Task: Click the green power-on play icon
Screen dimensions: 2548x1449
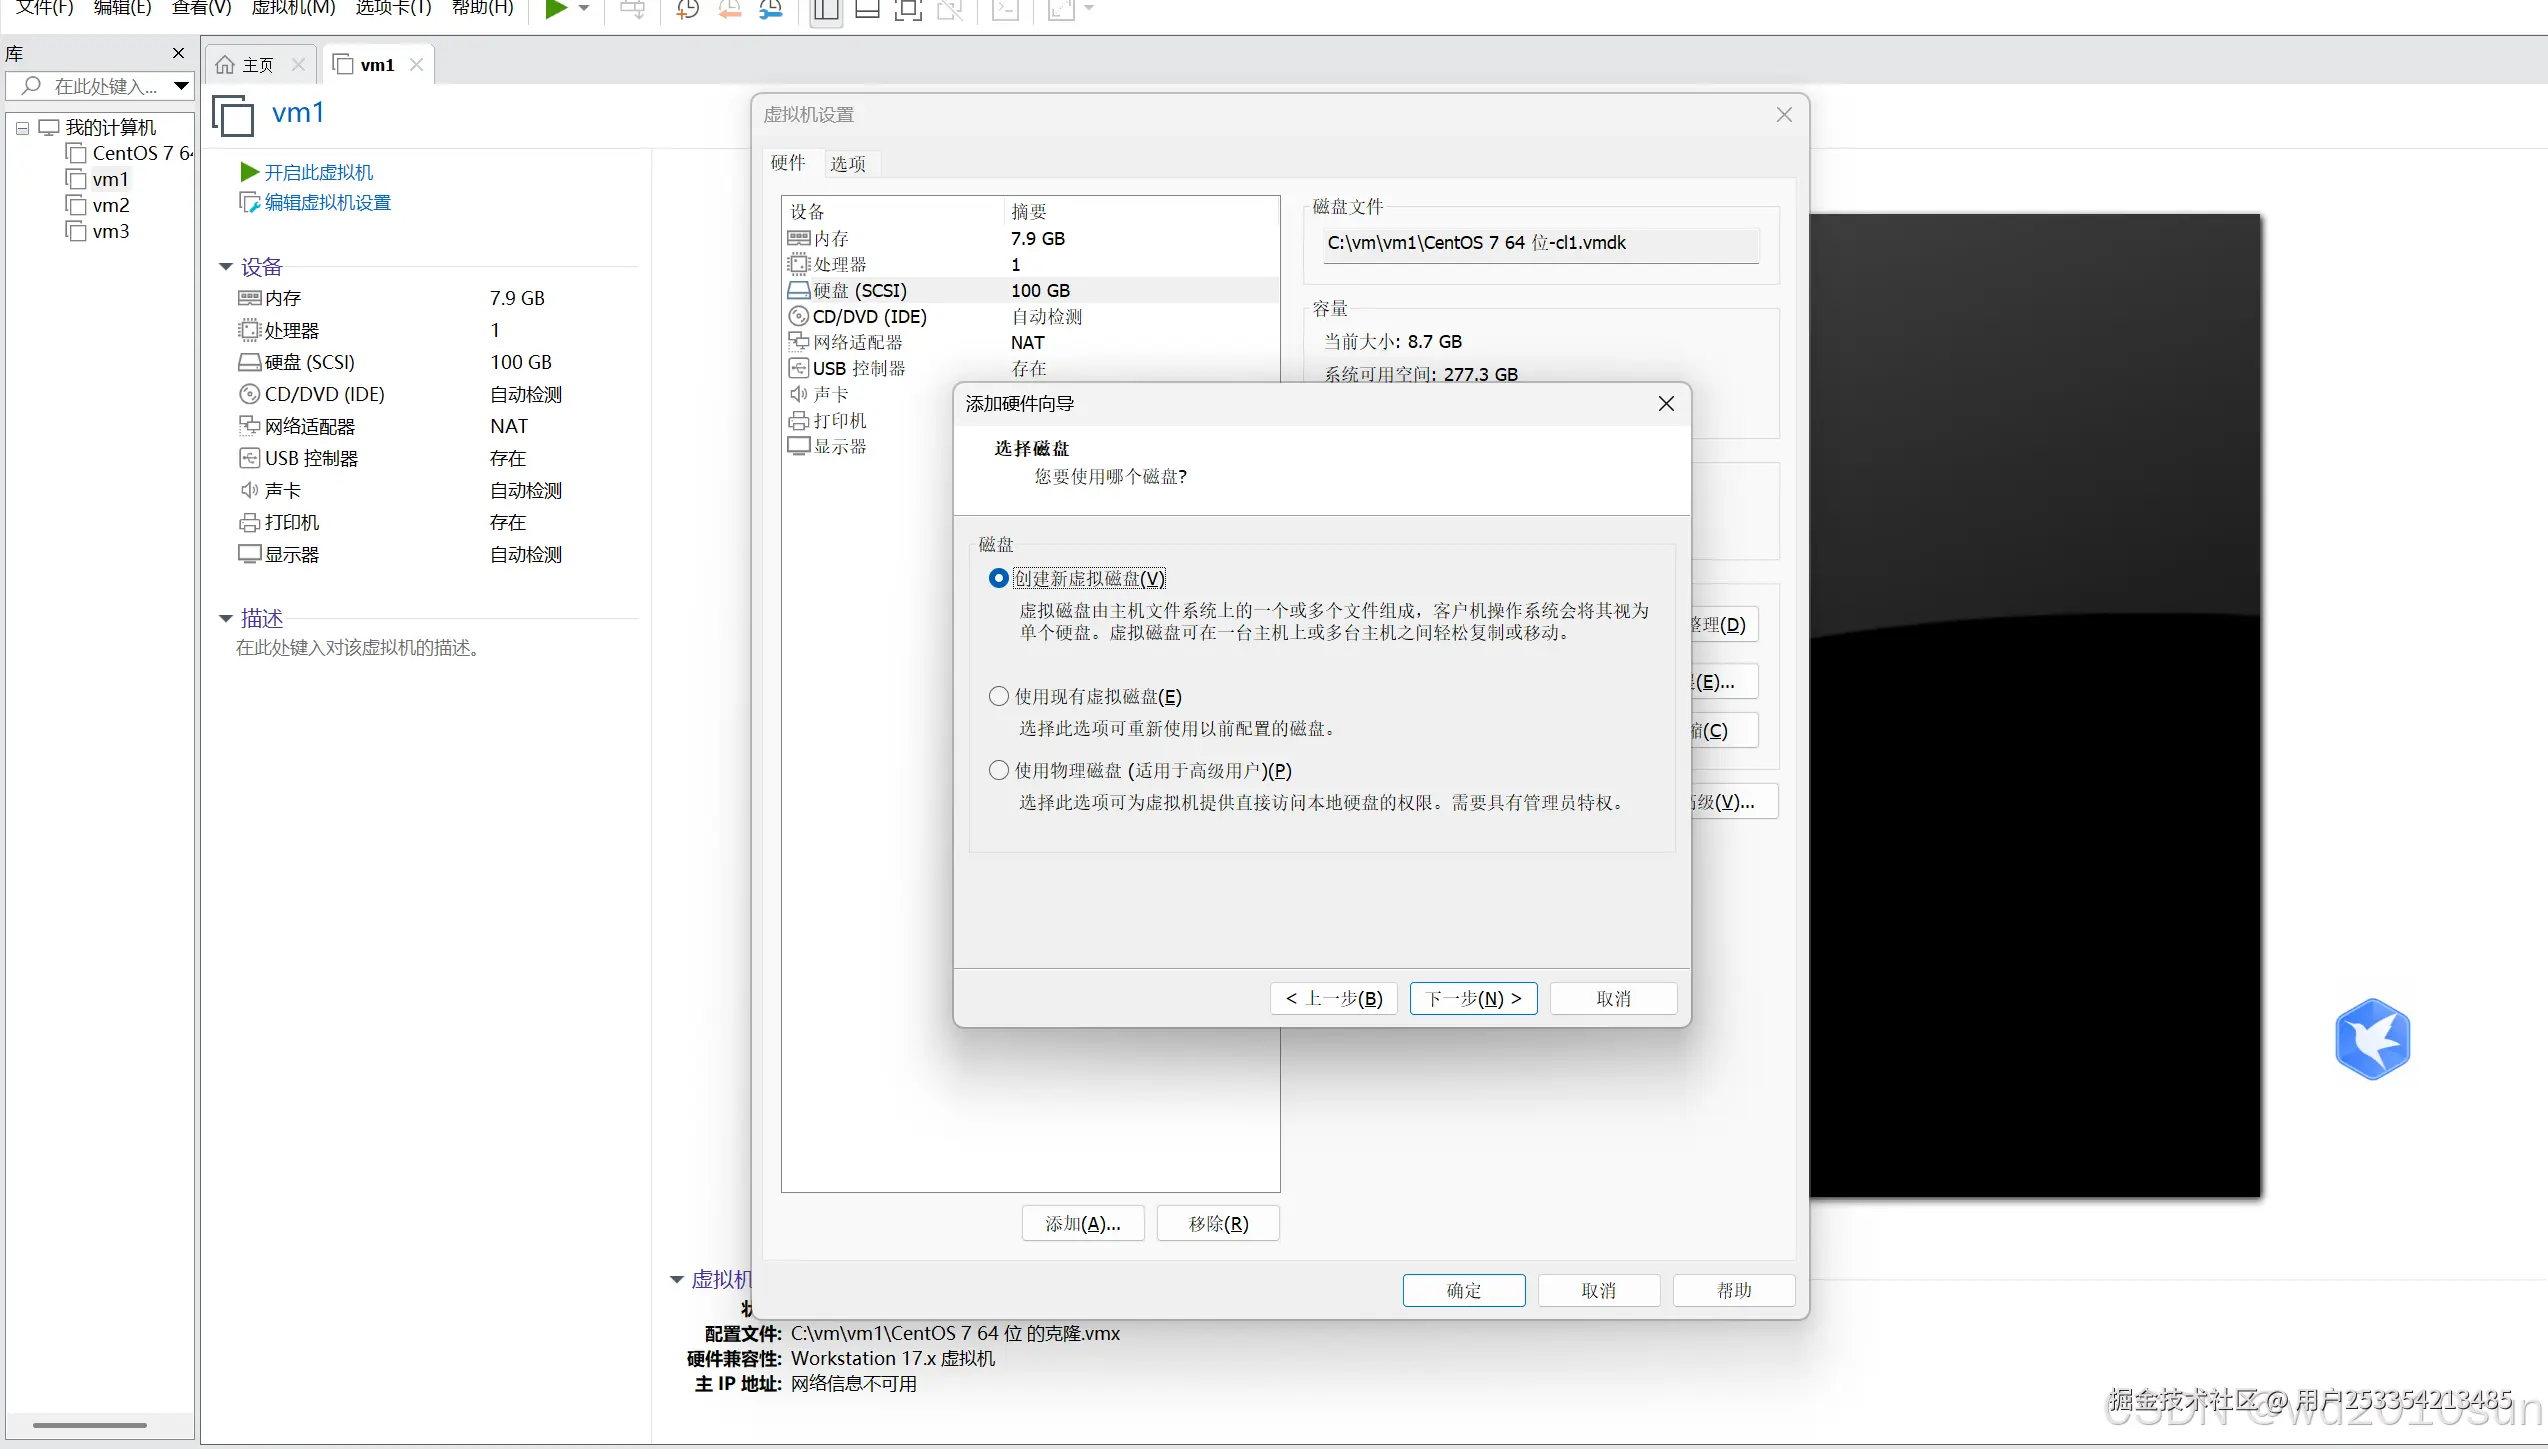Action: pyautogui.click(x=556, y=9)
